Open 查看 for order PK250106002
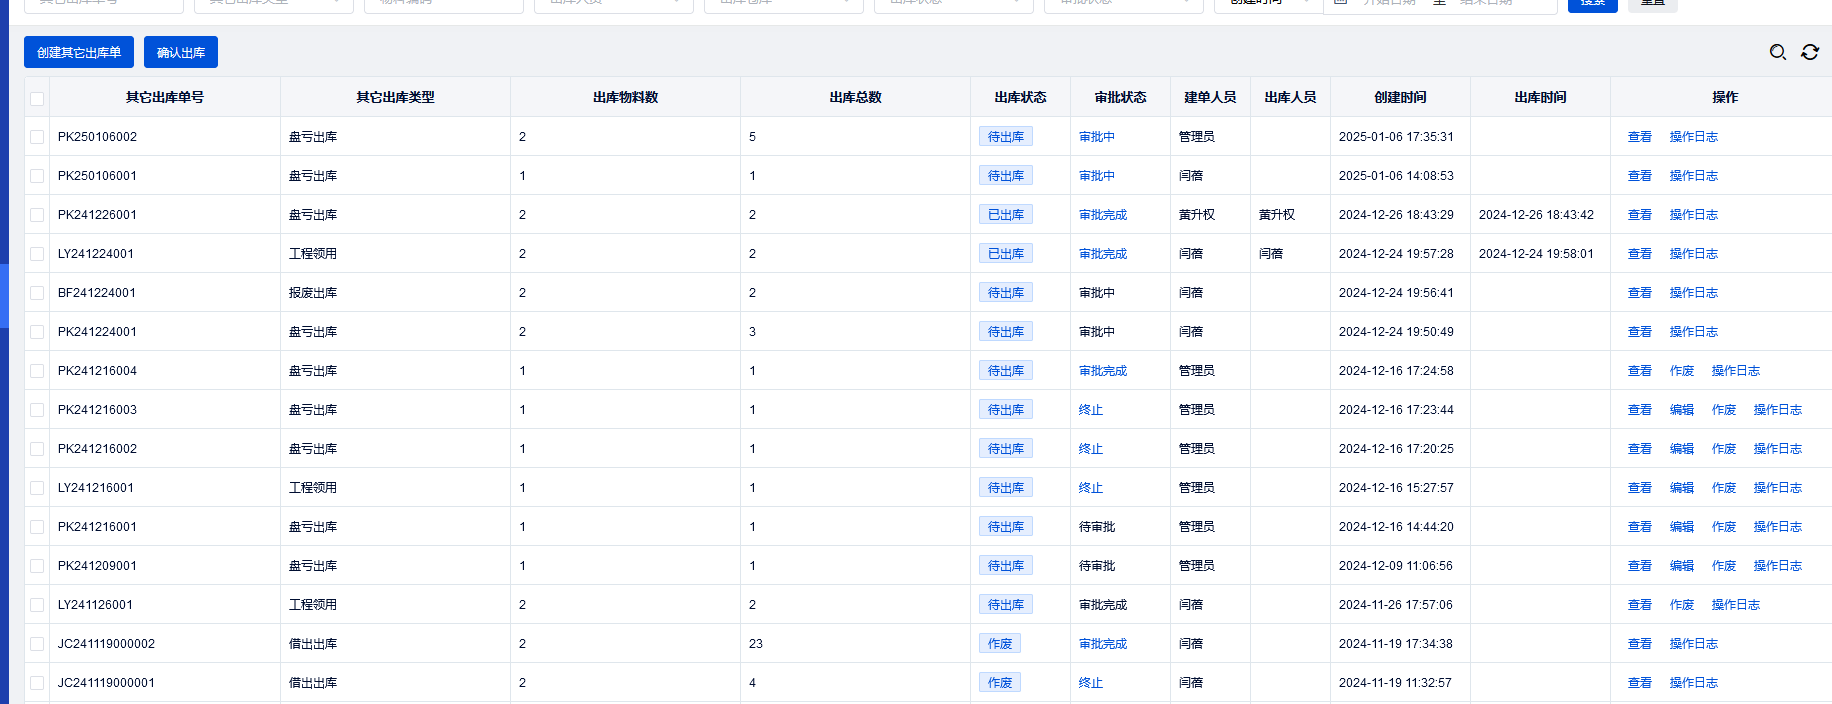The image size is (1832, 704). pyautogui.click(x=1639, y=137)
